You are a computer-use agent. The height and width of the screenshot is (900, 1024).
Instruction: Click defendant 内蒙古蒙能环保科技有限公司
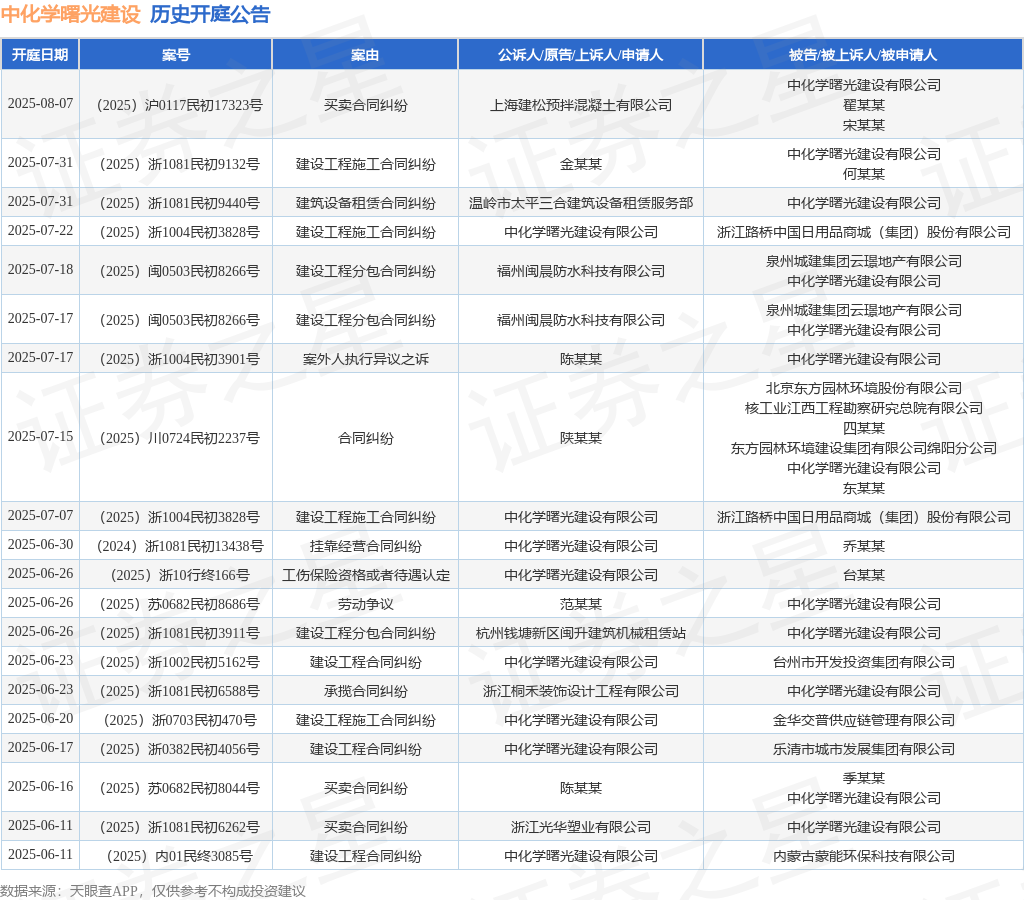(x=863, y=856)
